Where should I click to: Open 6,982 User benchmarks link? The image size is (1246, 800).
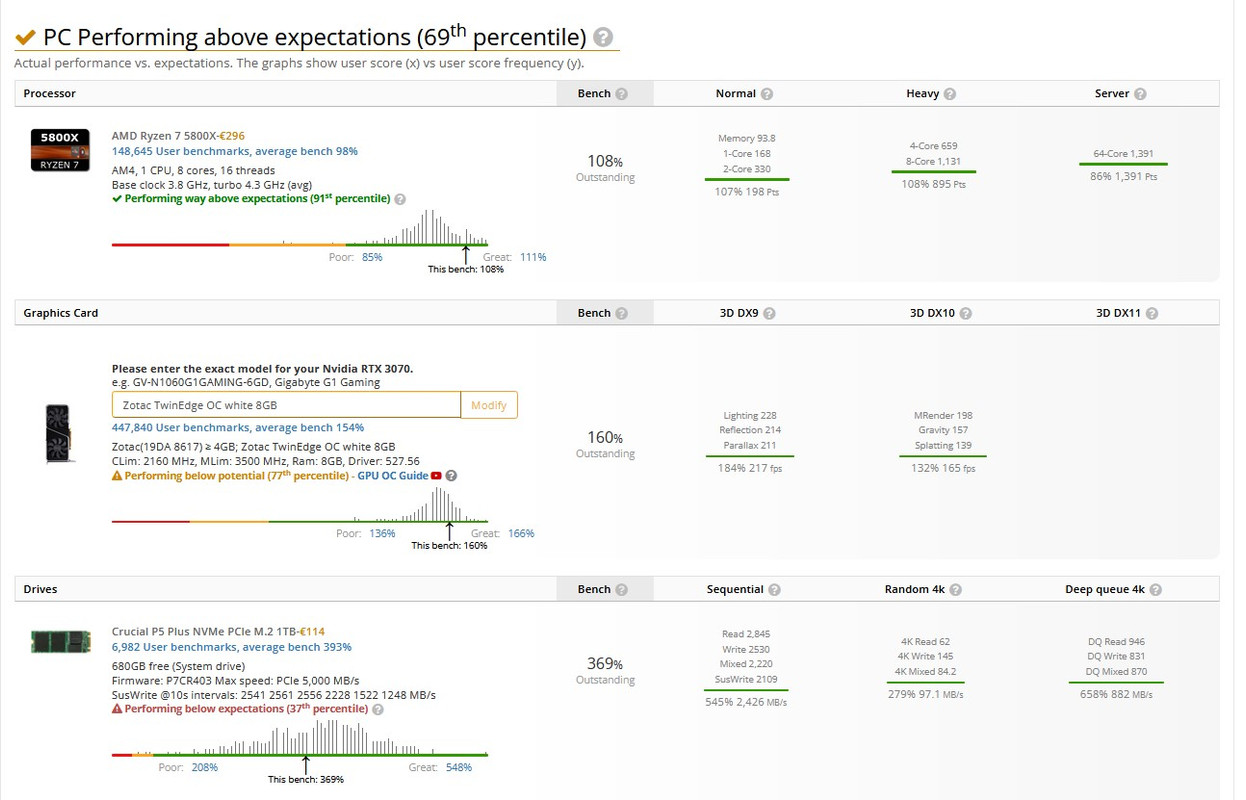click(231, 647)
